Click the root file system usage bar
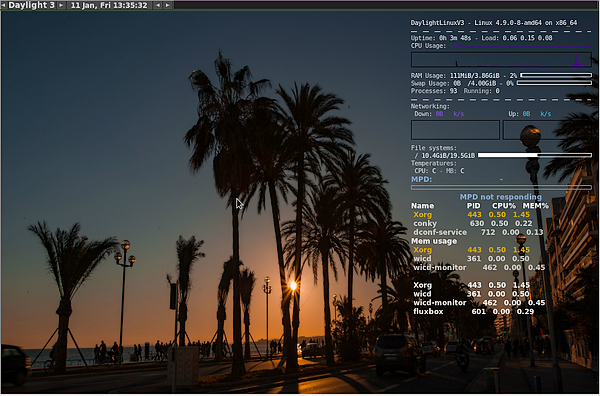The height and width of the screenshot is (396, 600). click(535, 155)
